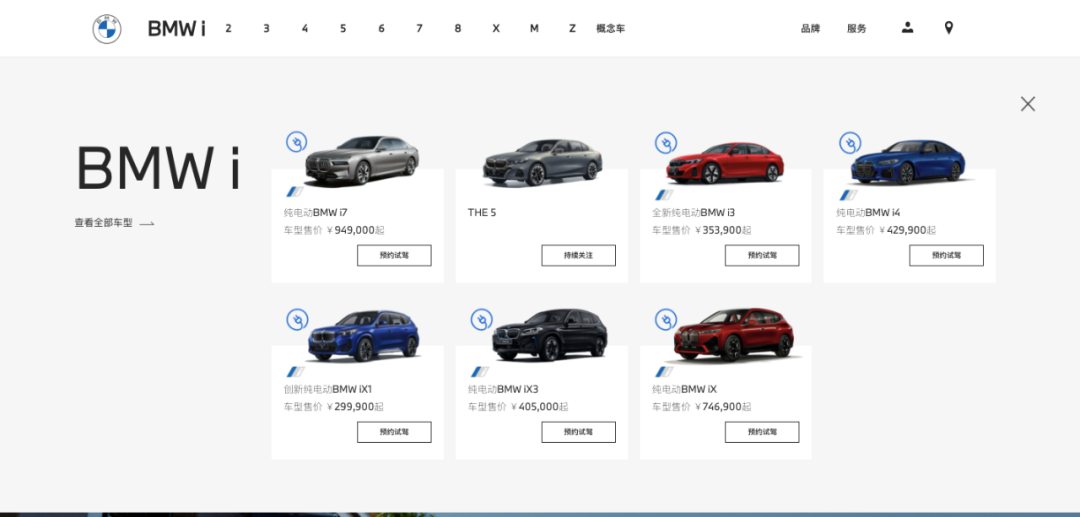
Task: Click 预约试驾 button for BMW iX1
Action: (394, 432)
